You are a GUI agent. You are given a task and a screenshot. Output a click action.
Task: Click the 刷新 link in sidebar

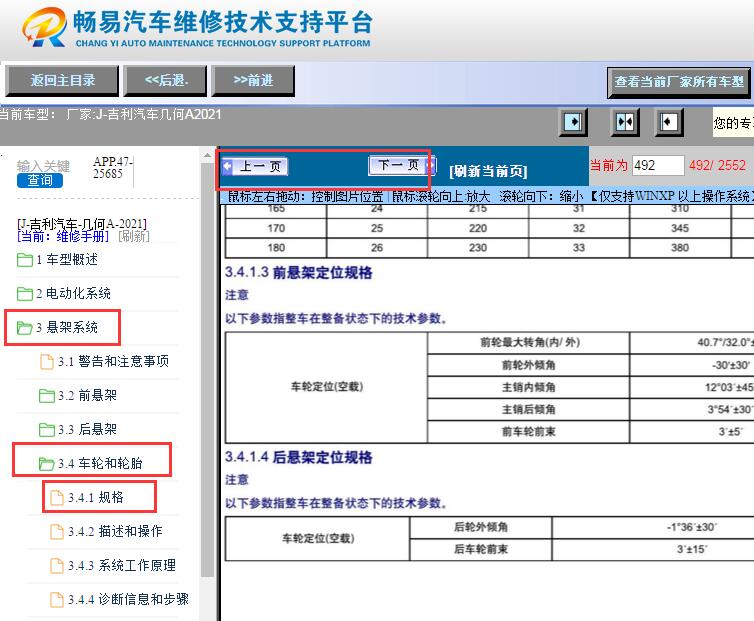(x=133, y=236)
